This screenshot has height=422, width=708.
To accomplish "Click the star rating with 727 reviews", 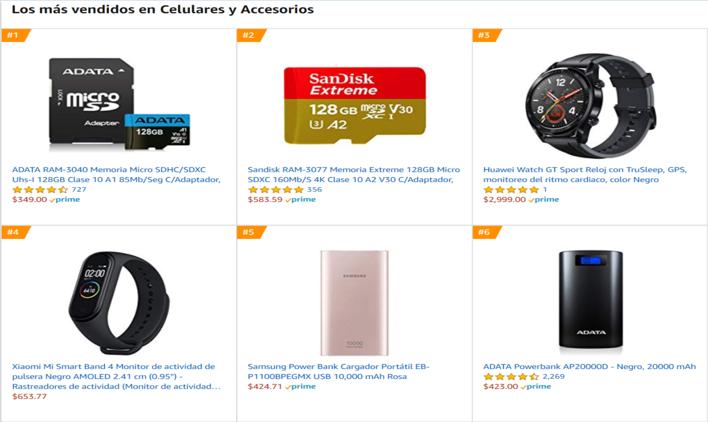I will coord(40,189).
